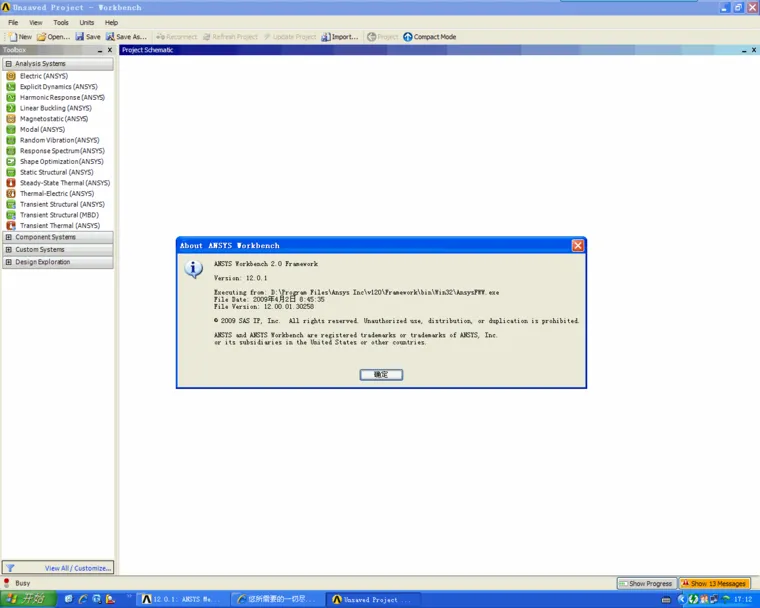This screenshot has width=760, height=608.
Task: Close the About ANSYS Workbench dialog
Action: tap(577, 245)
